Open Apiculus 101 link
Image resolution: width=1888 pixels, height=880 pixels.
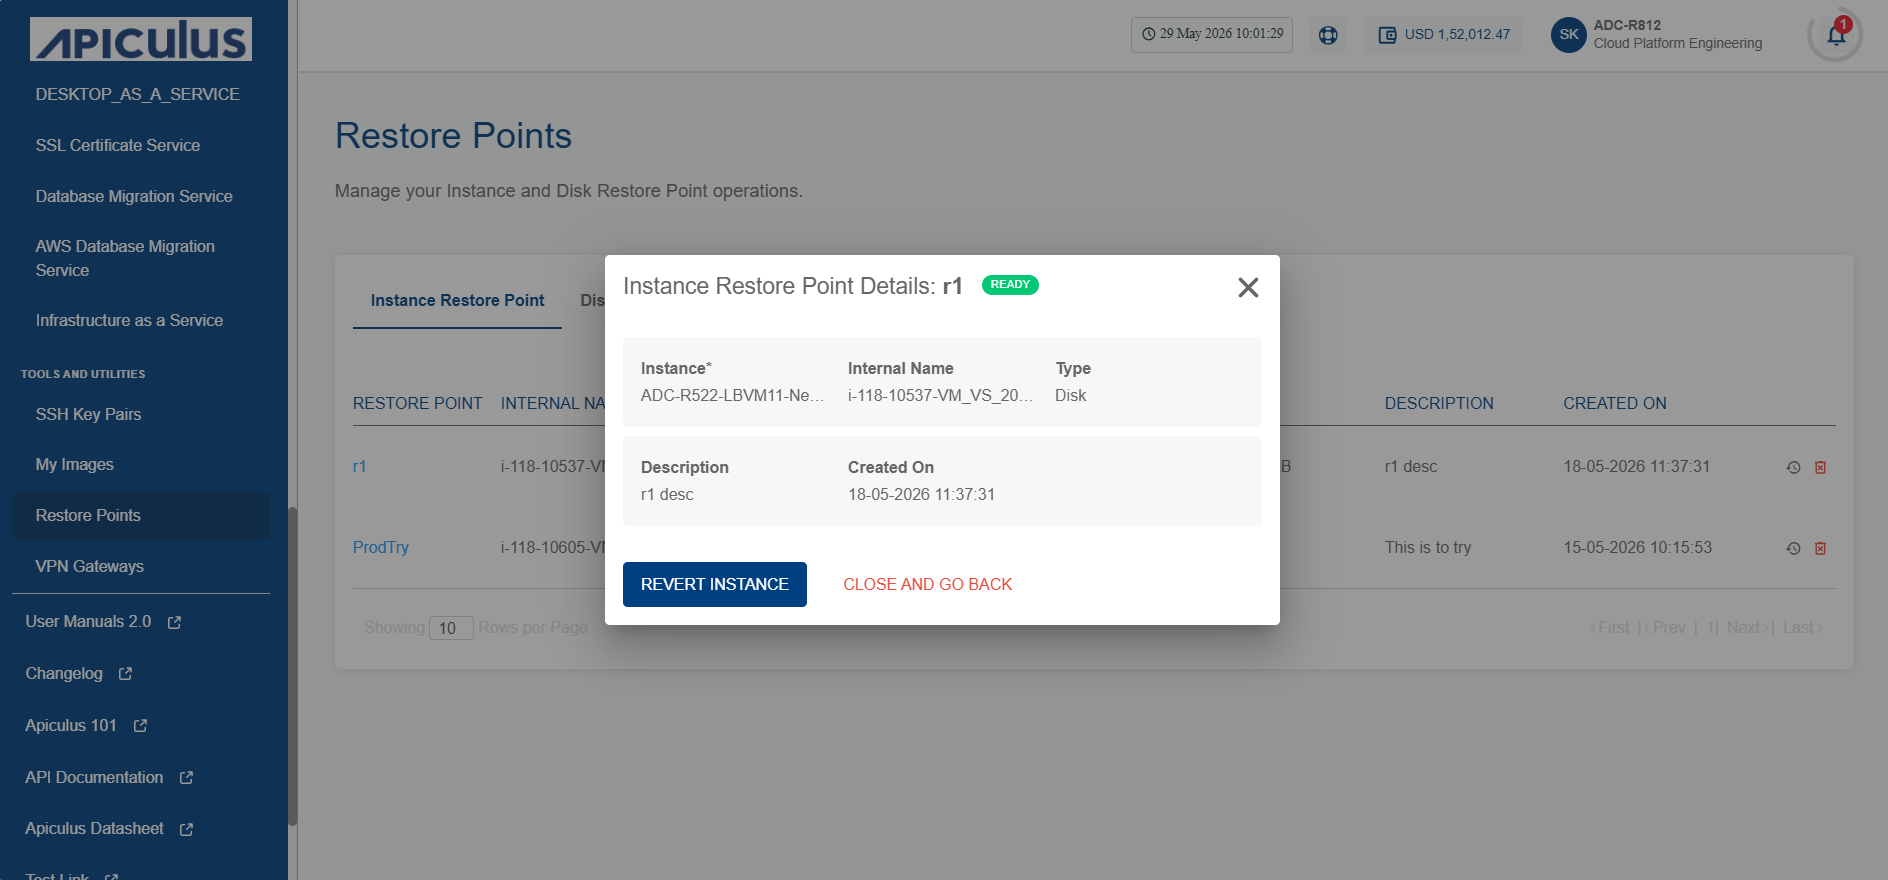click(x=71, y=725)
